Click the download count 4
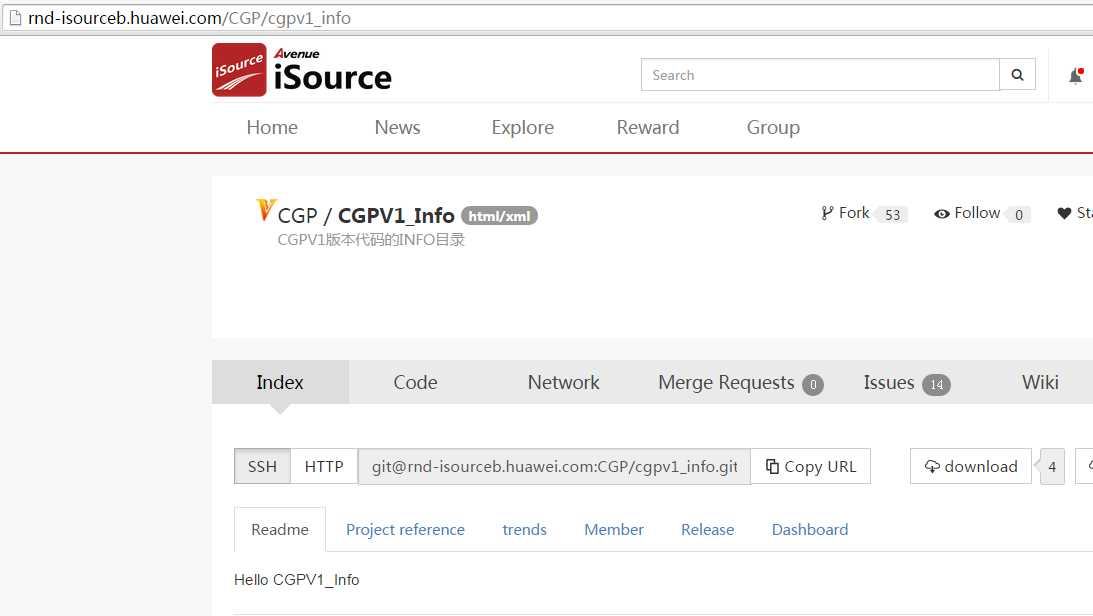The image size is (1093, 616). coord(1052,467)
